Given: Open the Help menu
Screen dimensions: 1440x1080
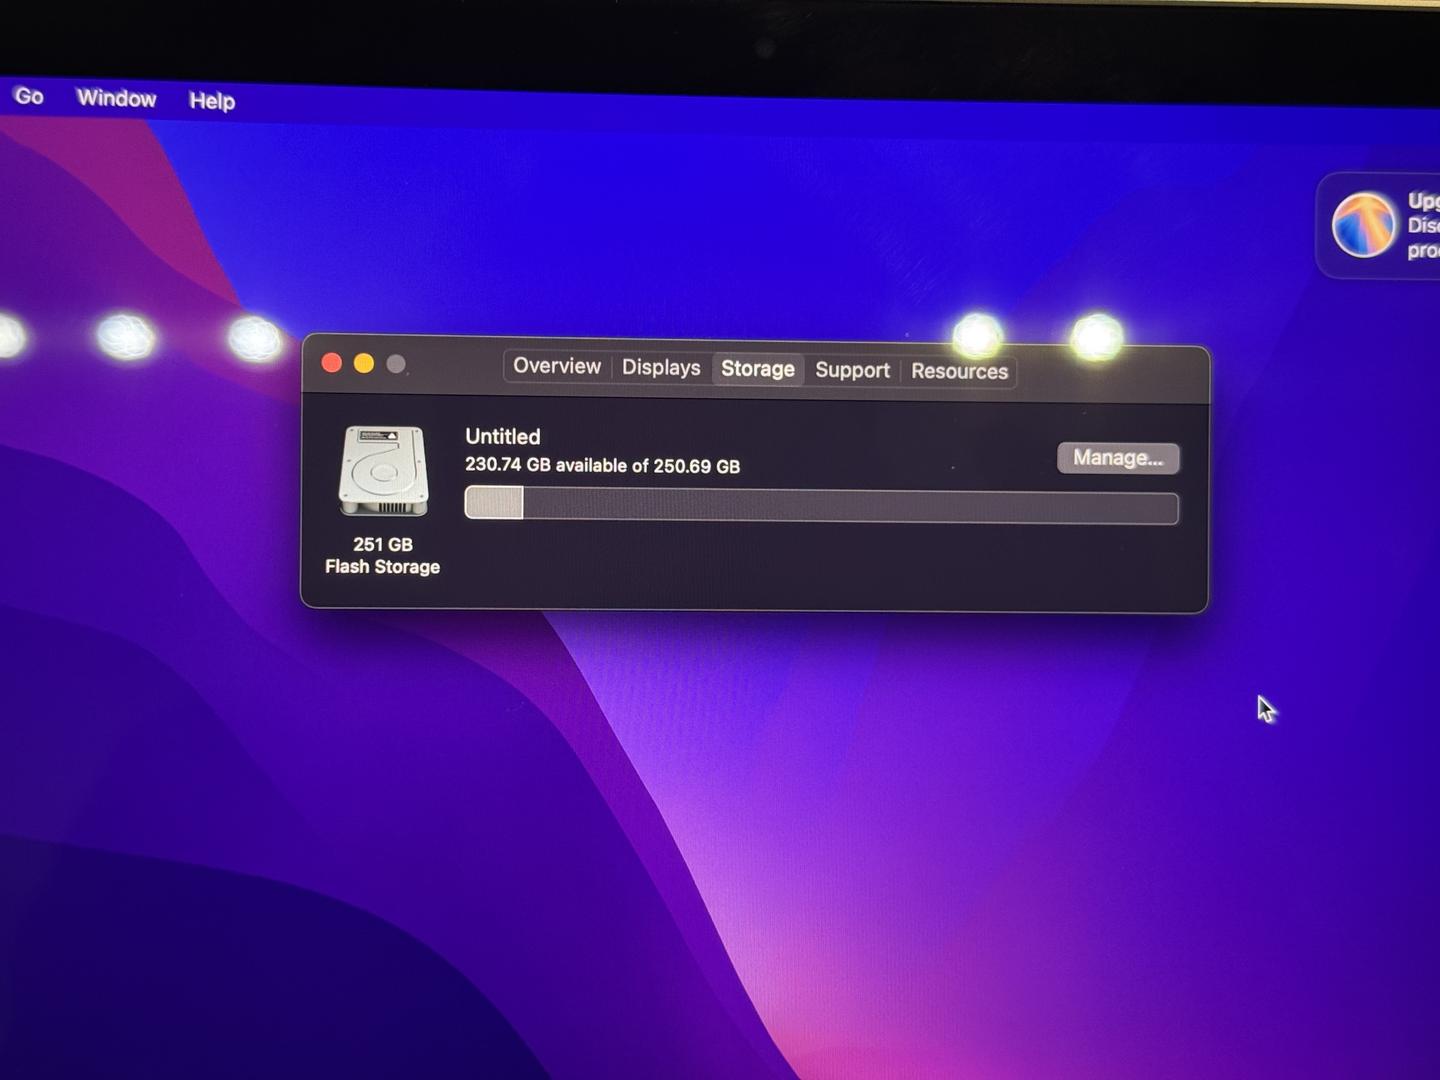Looking at the screenshot, I should pyautogui.click(x=212, y=101).
